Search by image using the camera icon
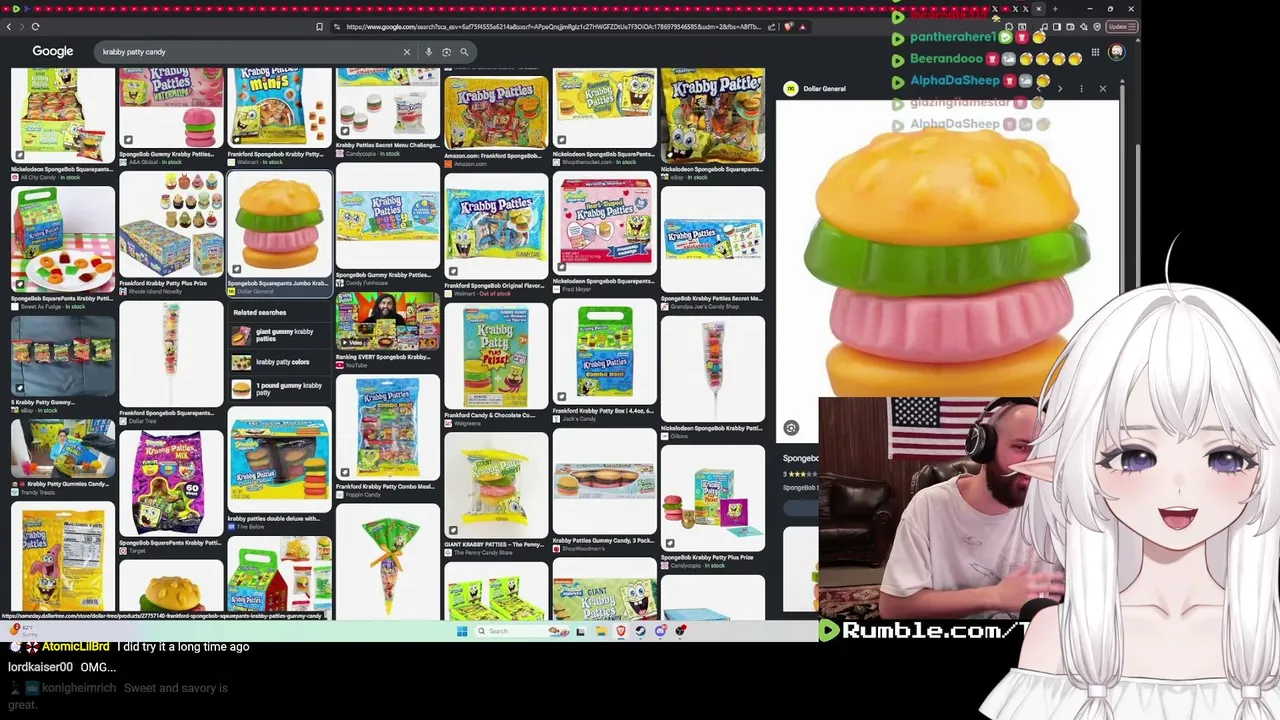The height and width of the screenshot is (720, 1280). (x=446, y=52)
